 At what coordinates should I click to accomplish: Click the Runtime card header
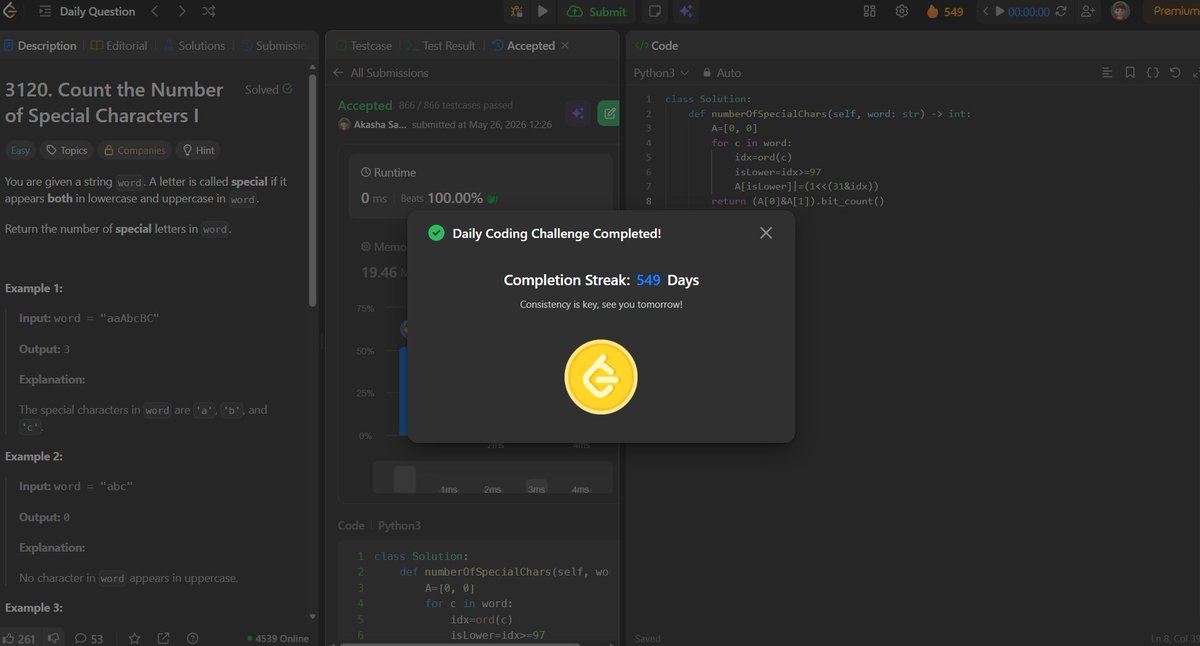point(388,172)
